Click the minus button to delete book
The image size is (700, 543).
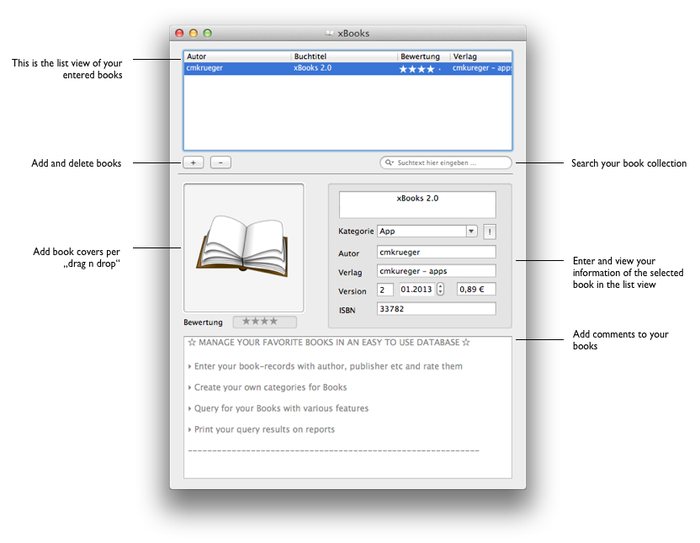[x=221, y=163]
